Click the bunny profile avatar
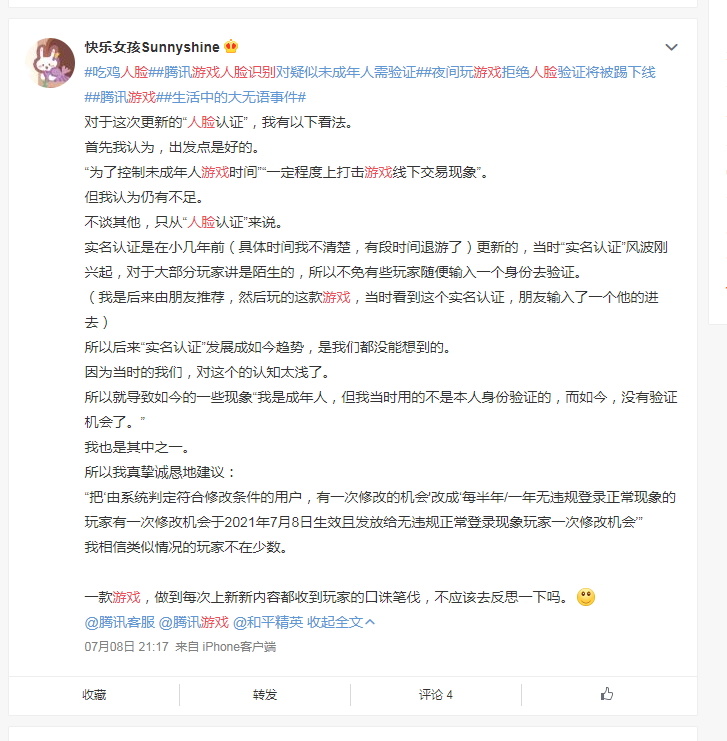The width and height of the screenshot is (727, 741). pos(50,63)
